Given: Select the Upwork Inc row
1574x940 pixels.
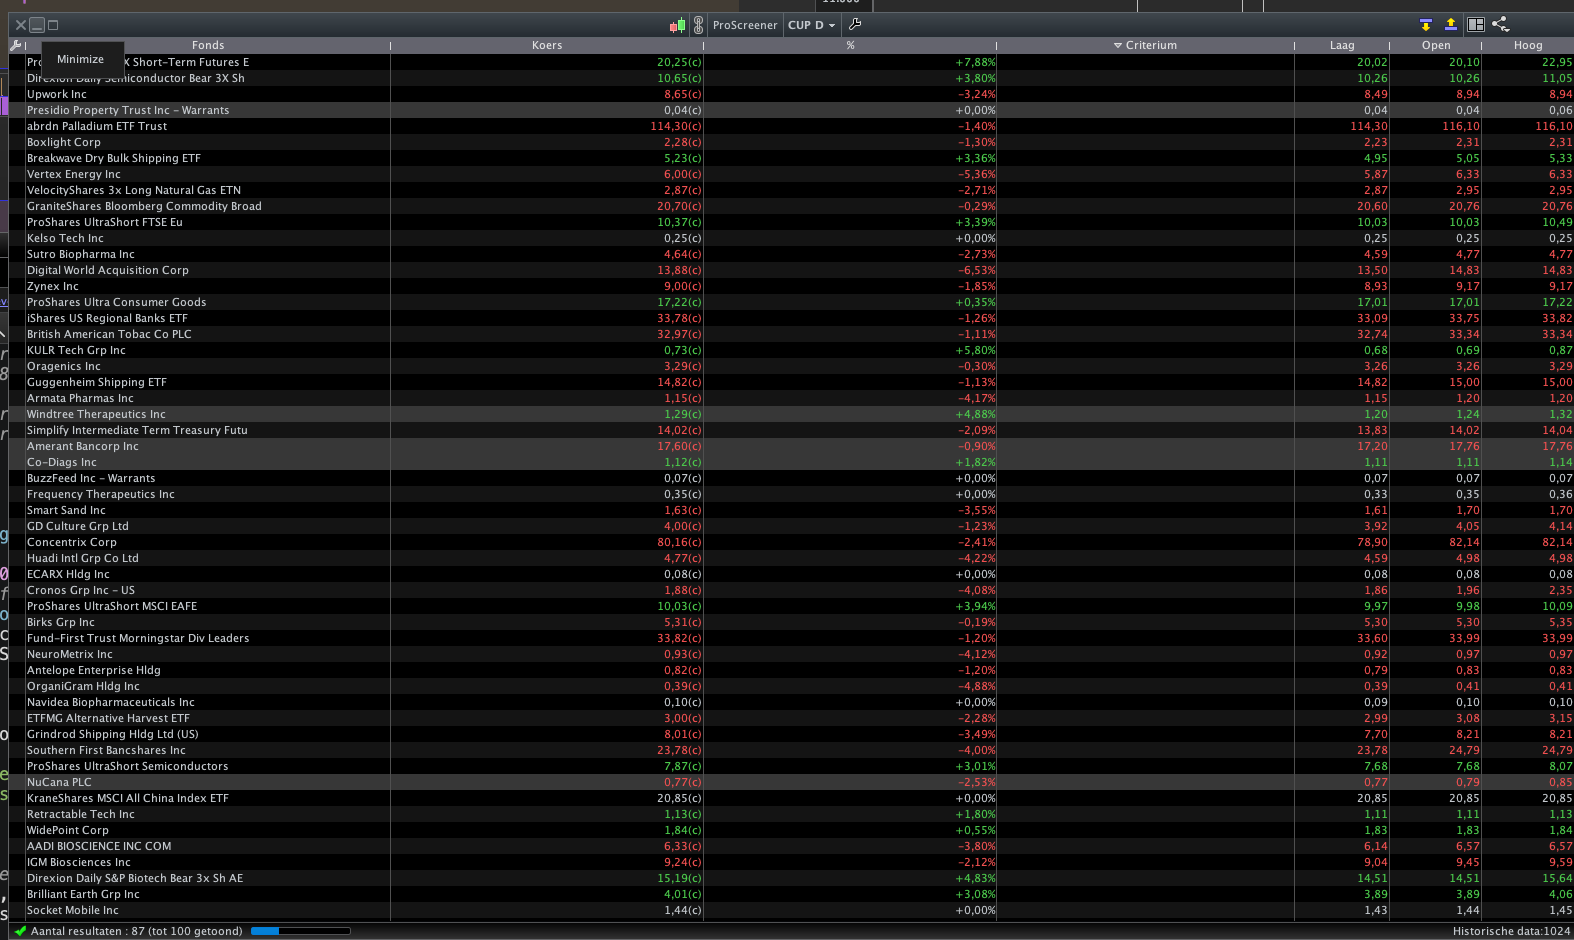Looking at the screenshot, I should [x=792, y=94].
